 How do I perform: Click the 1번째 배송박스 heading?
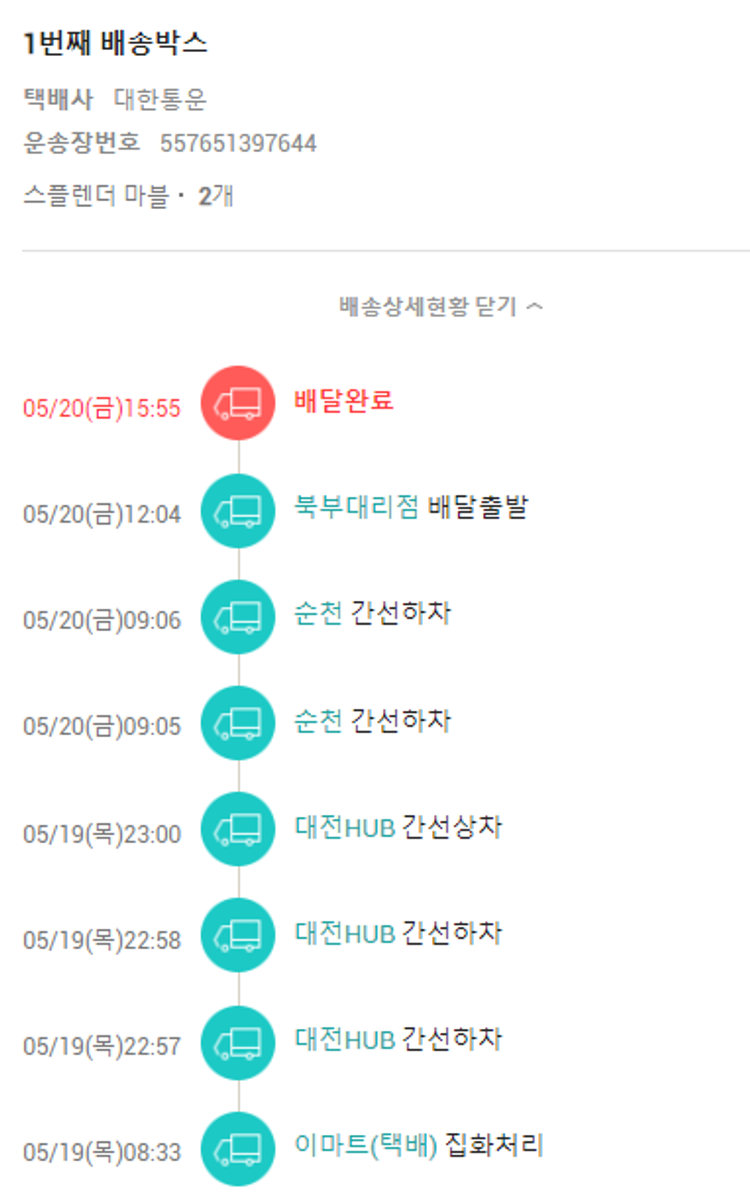coord(115,45)
